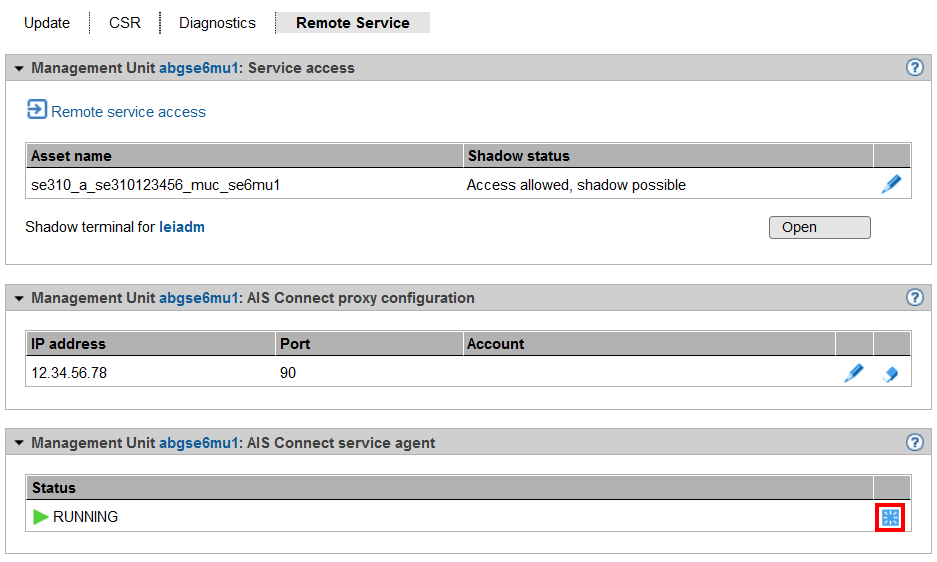Collapse the AIS Connect service agent section
The height and width of the screenshot is (562, 937).
19,443
